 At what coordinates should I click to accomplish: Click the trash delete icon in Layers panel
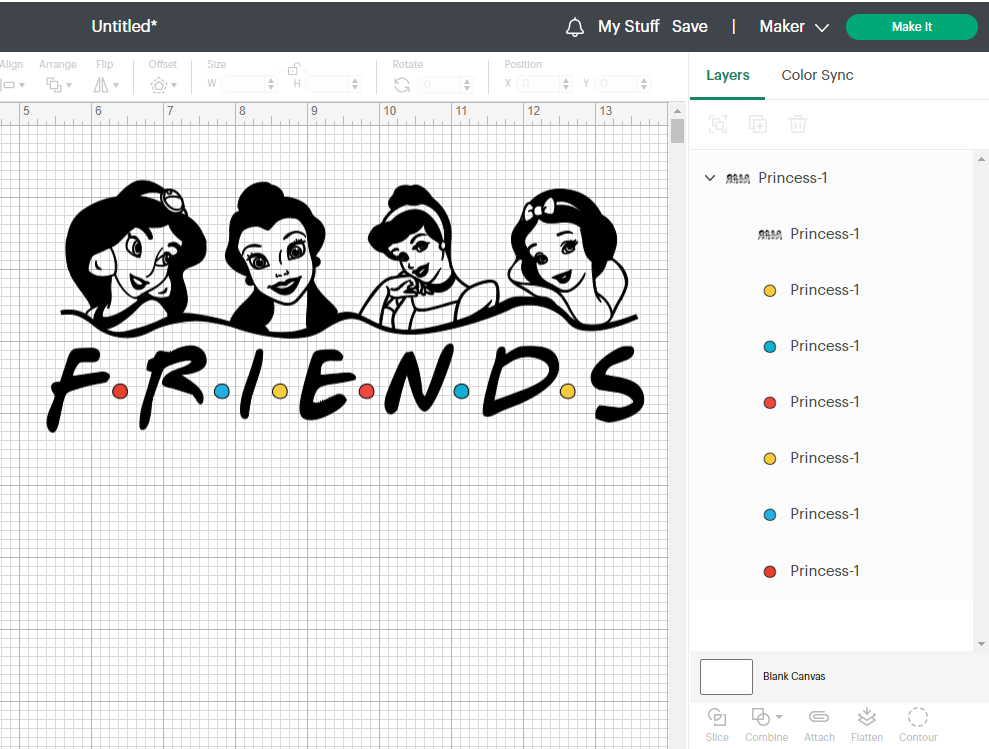[798, 124]
